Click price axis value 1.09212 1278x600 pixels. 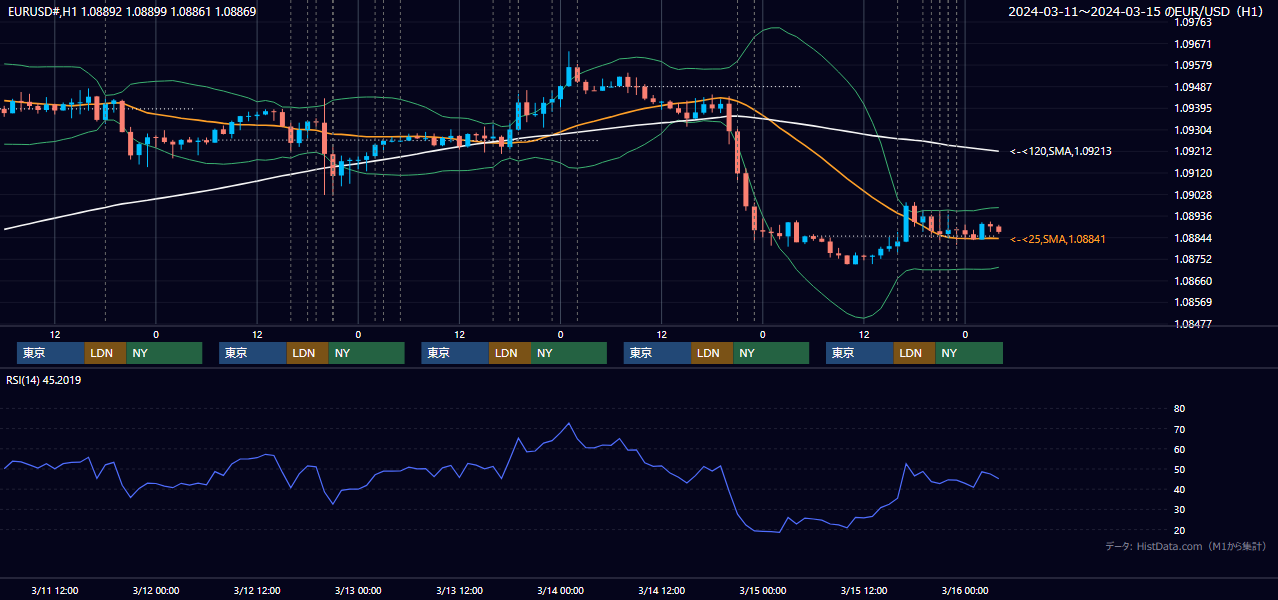tap(1192, 151)
